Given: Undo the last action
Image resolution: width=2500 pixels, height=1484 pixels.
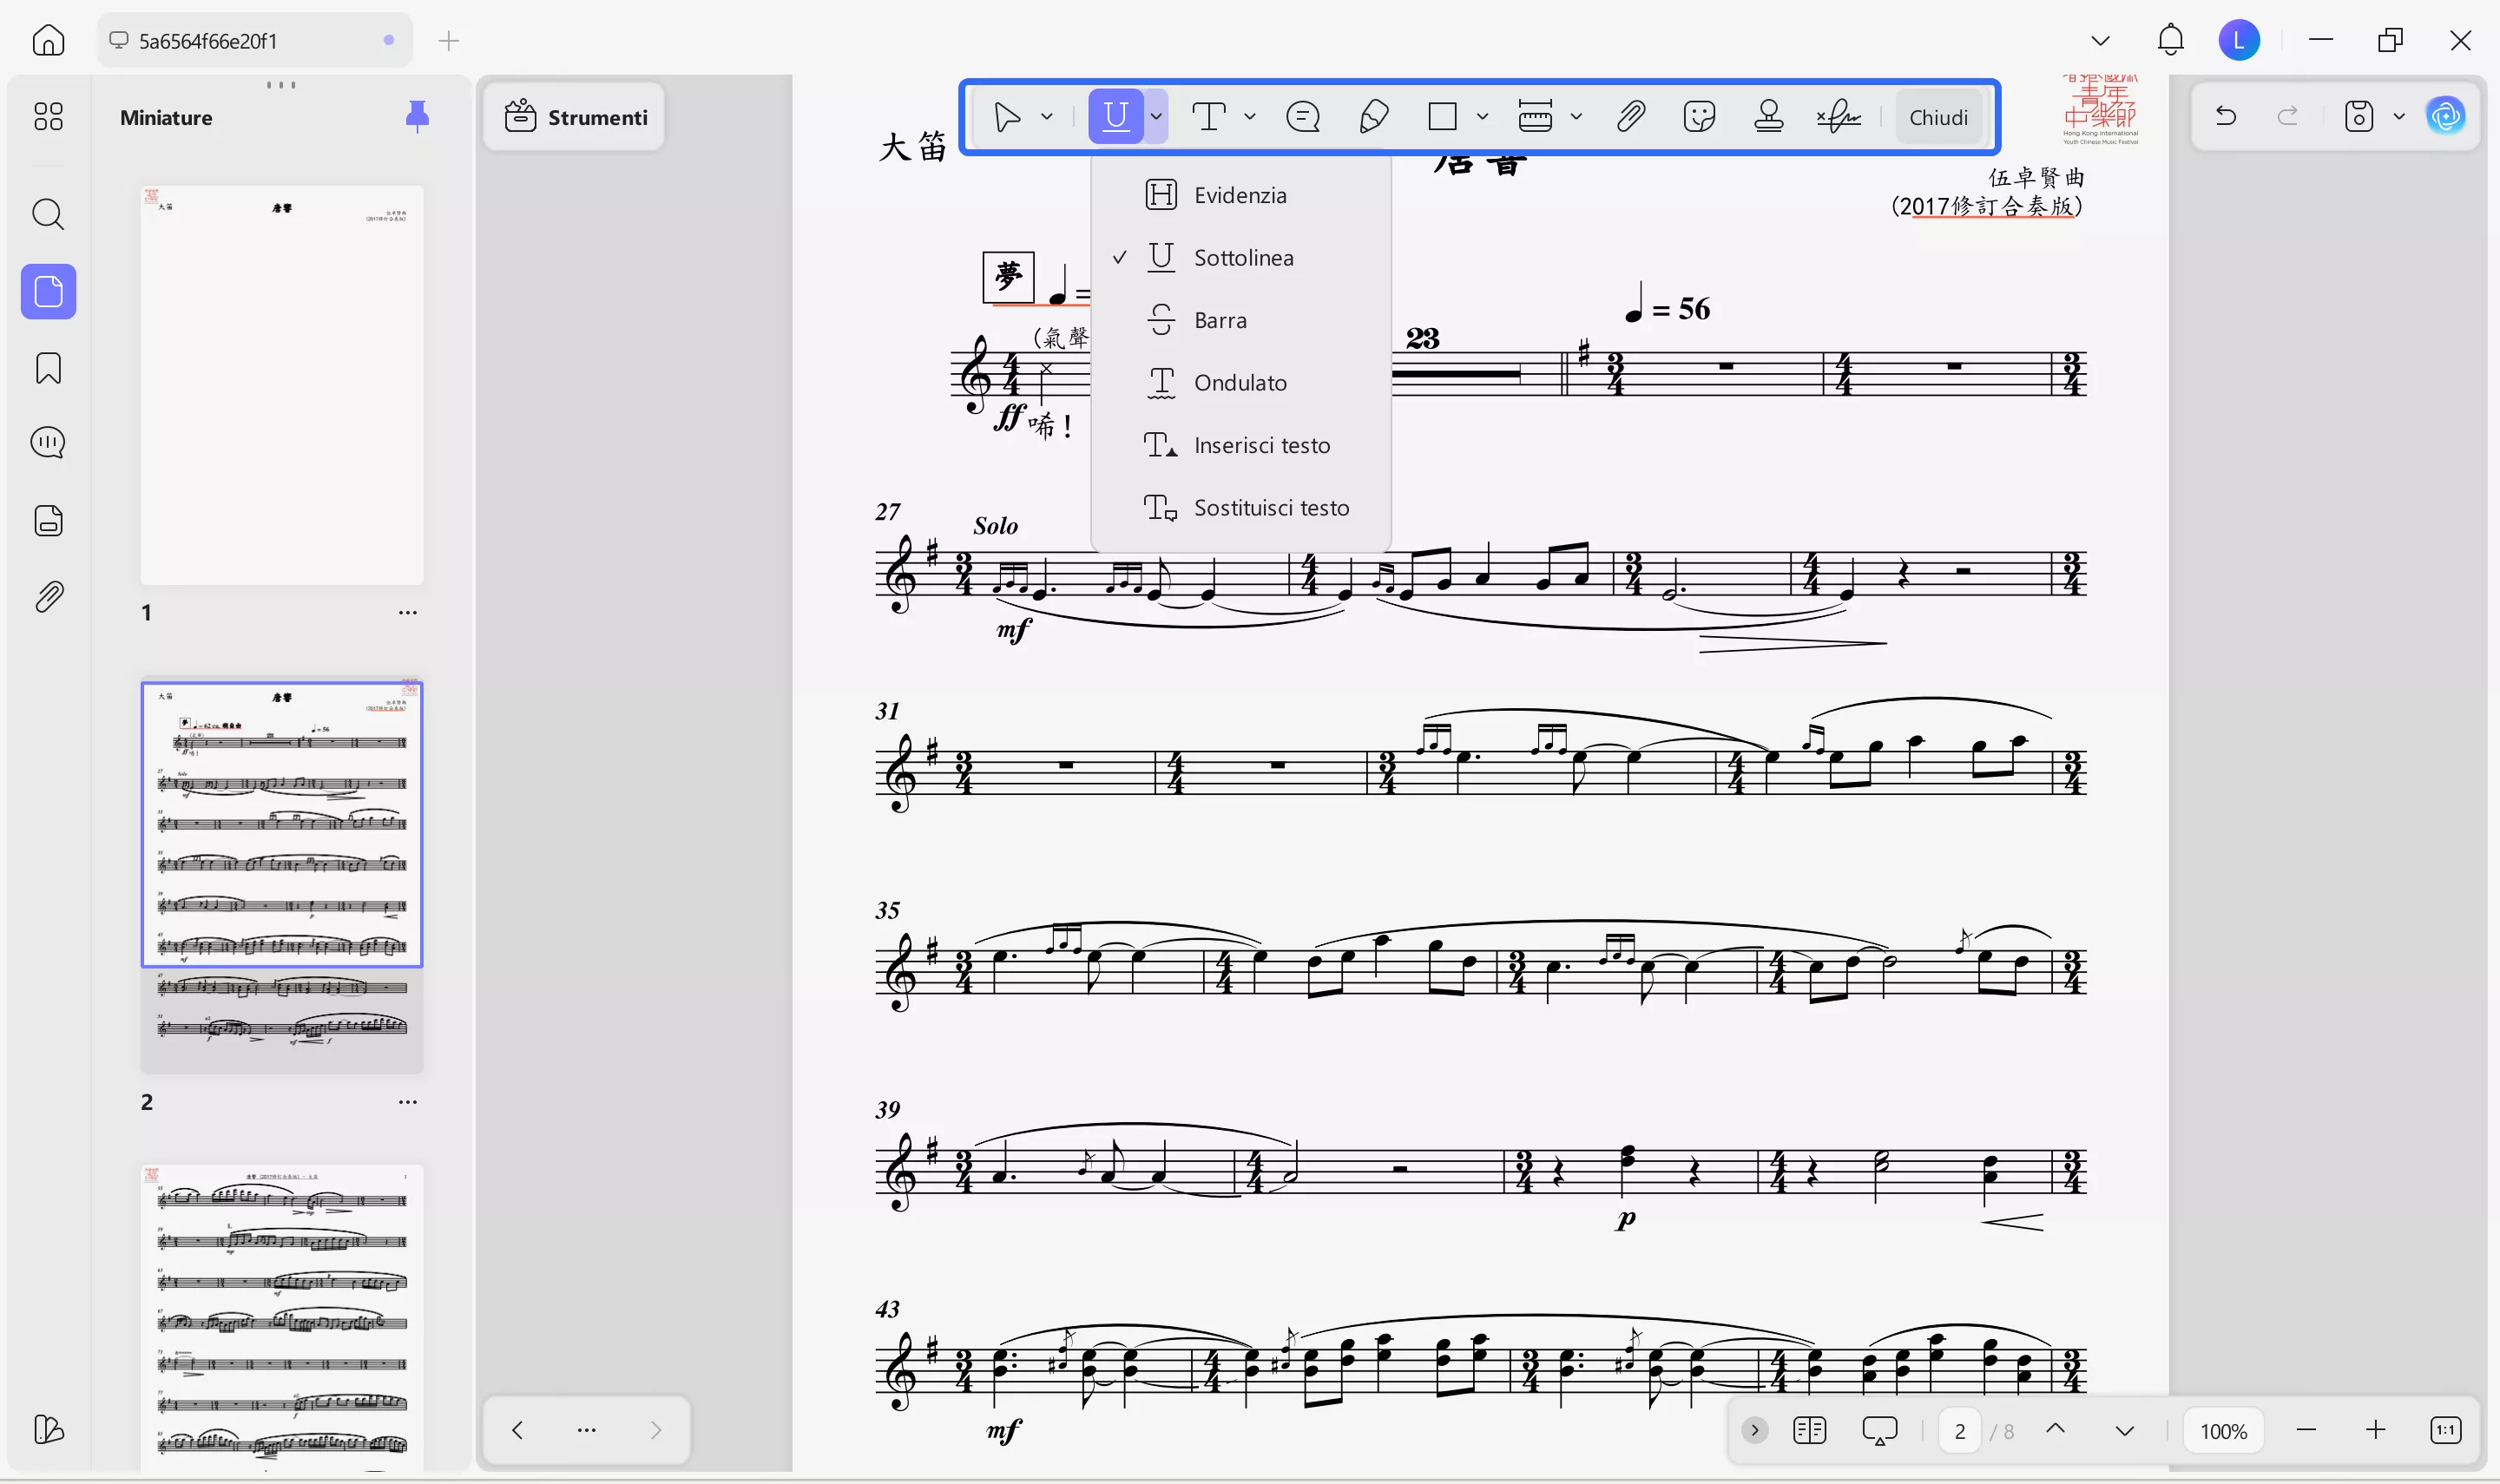Looking at the screenshot, I should tap(2227, 116).
